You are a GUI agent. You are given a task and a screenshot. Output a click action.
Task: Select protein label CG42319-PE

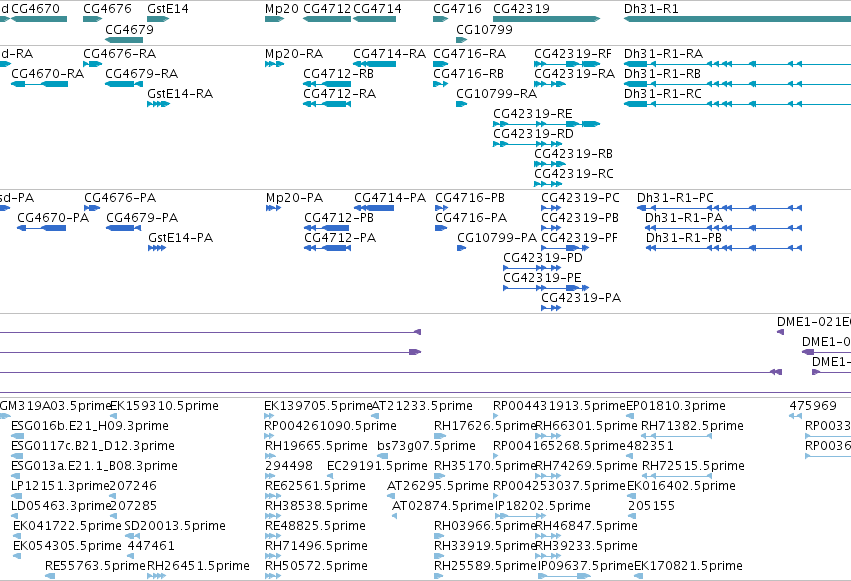542,278
